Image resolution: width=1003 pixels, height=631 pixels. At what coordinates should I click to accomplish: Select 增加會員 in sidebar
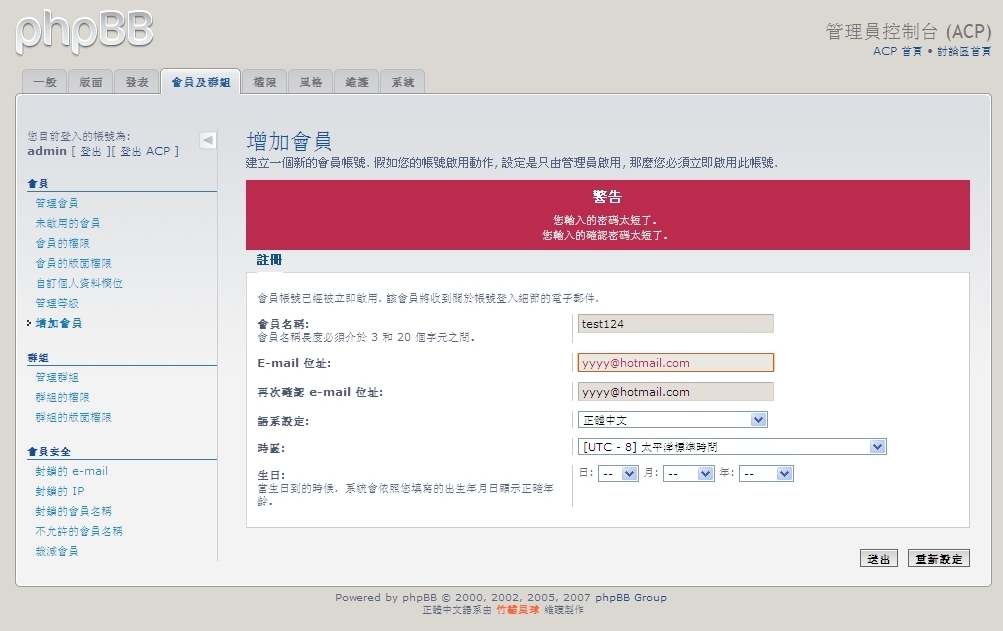(x=59, y=323)
